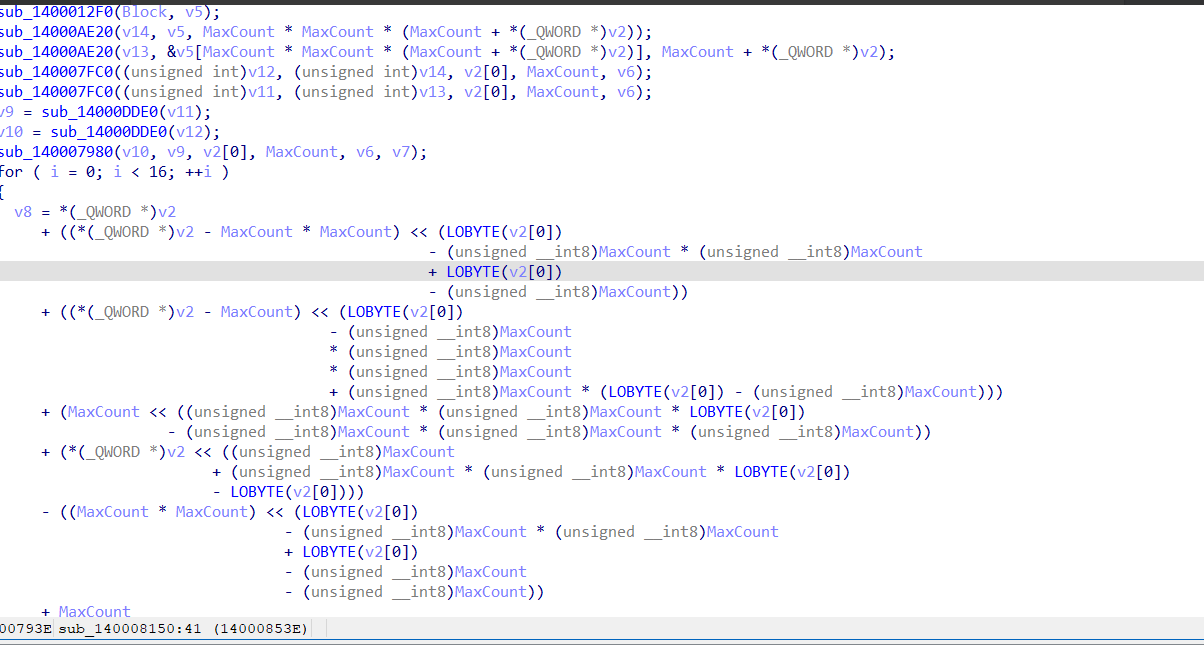Click status bar location sub_140008150:41

[x=130, y=629]
